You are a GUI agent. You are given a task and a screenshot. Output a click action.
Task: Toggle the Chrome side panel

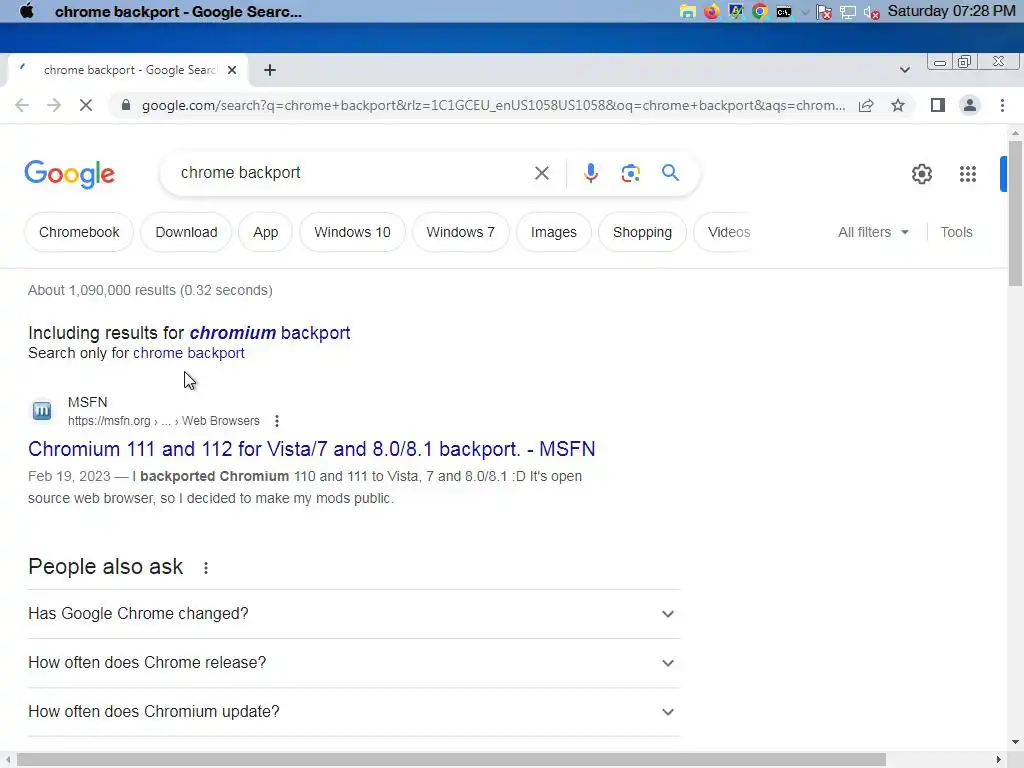coord(938,105)
